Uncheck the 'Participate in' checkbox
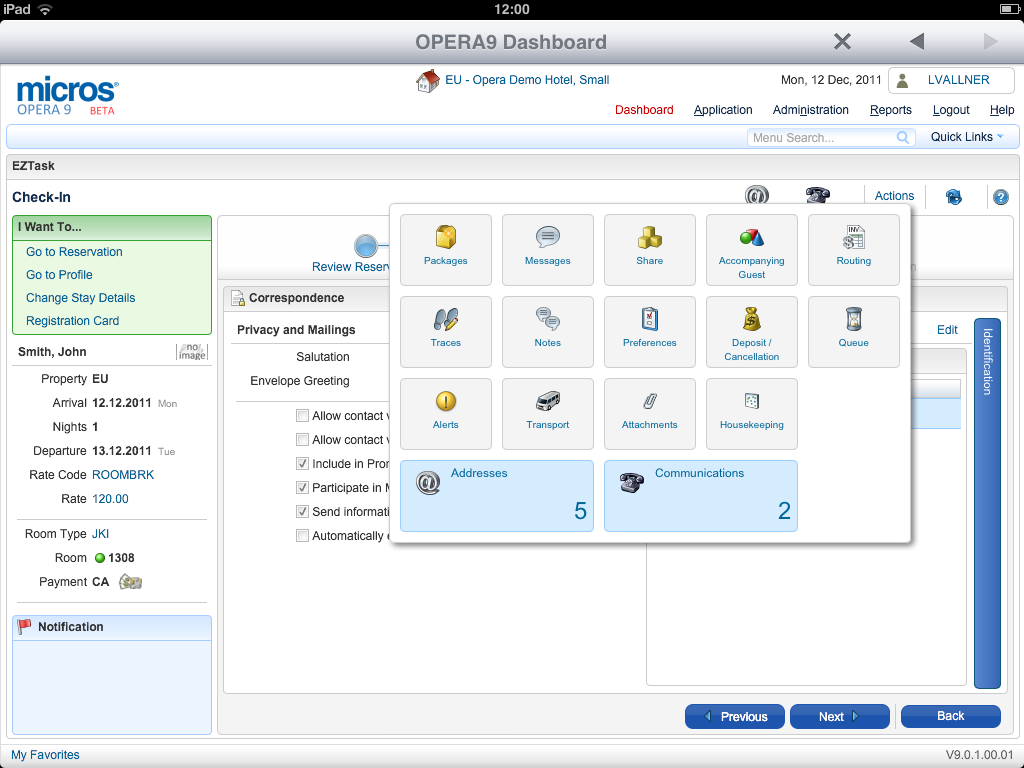This screenshot has height=768, width=1024. pyautogui.click(x=302, y=487)
